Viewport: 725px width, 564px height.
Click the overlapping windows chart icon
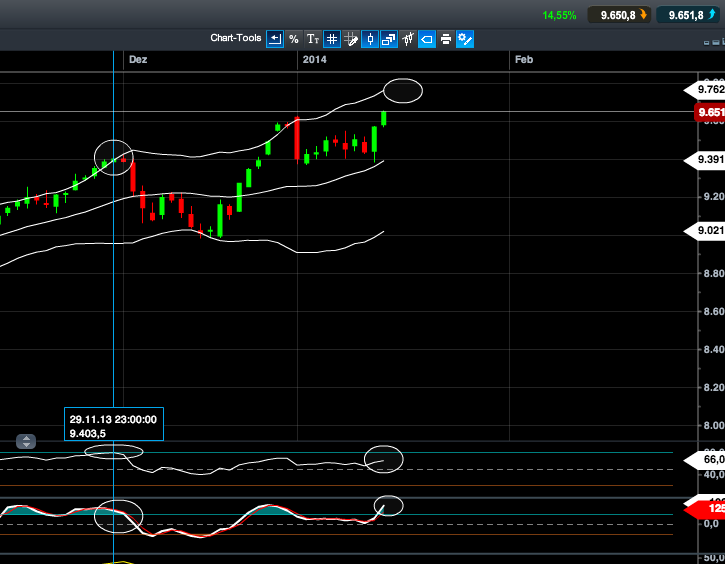(388, 39)
